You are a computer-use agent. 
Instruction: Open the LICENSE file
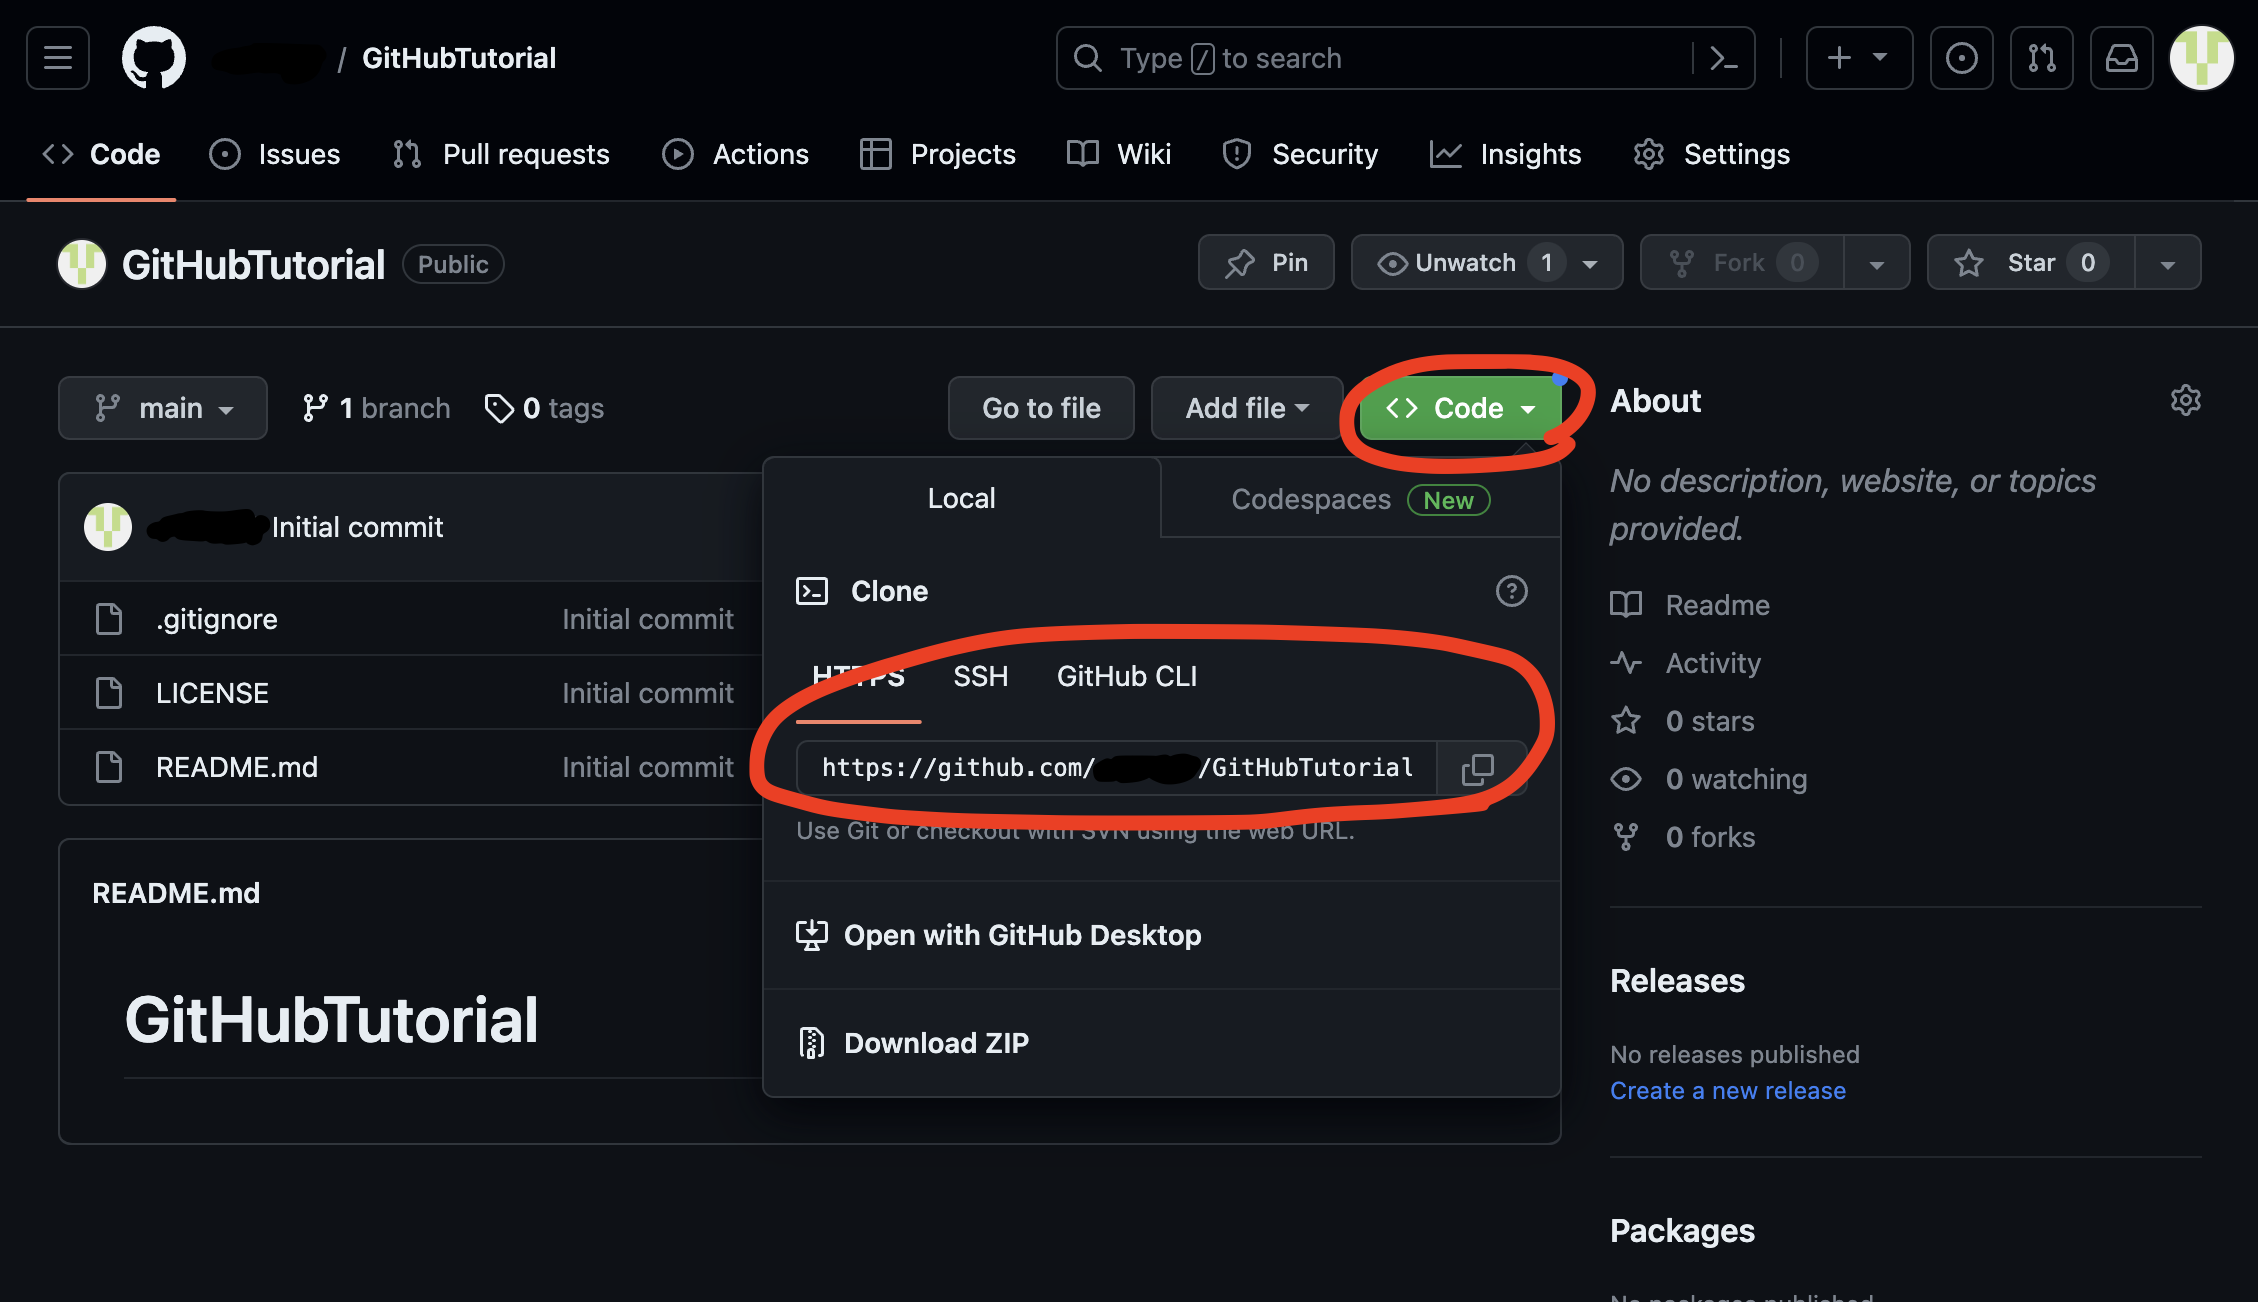pyautogui.click(x=212, y=693)
